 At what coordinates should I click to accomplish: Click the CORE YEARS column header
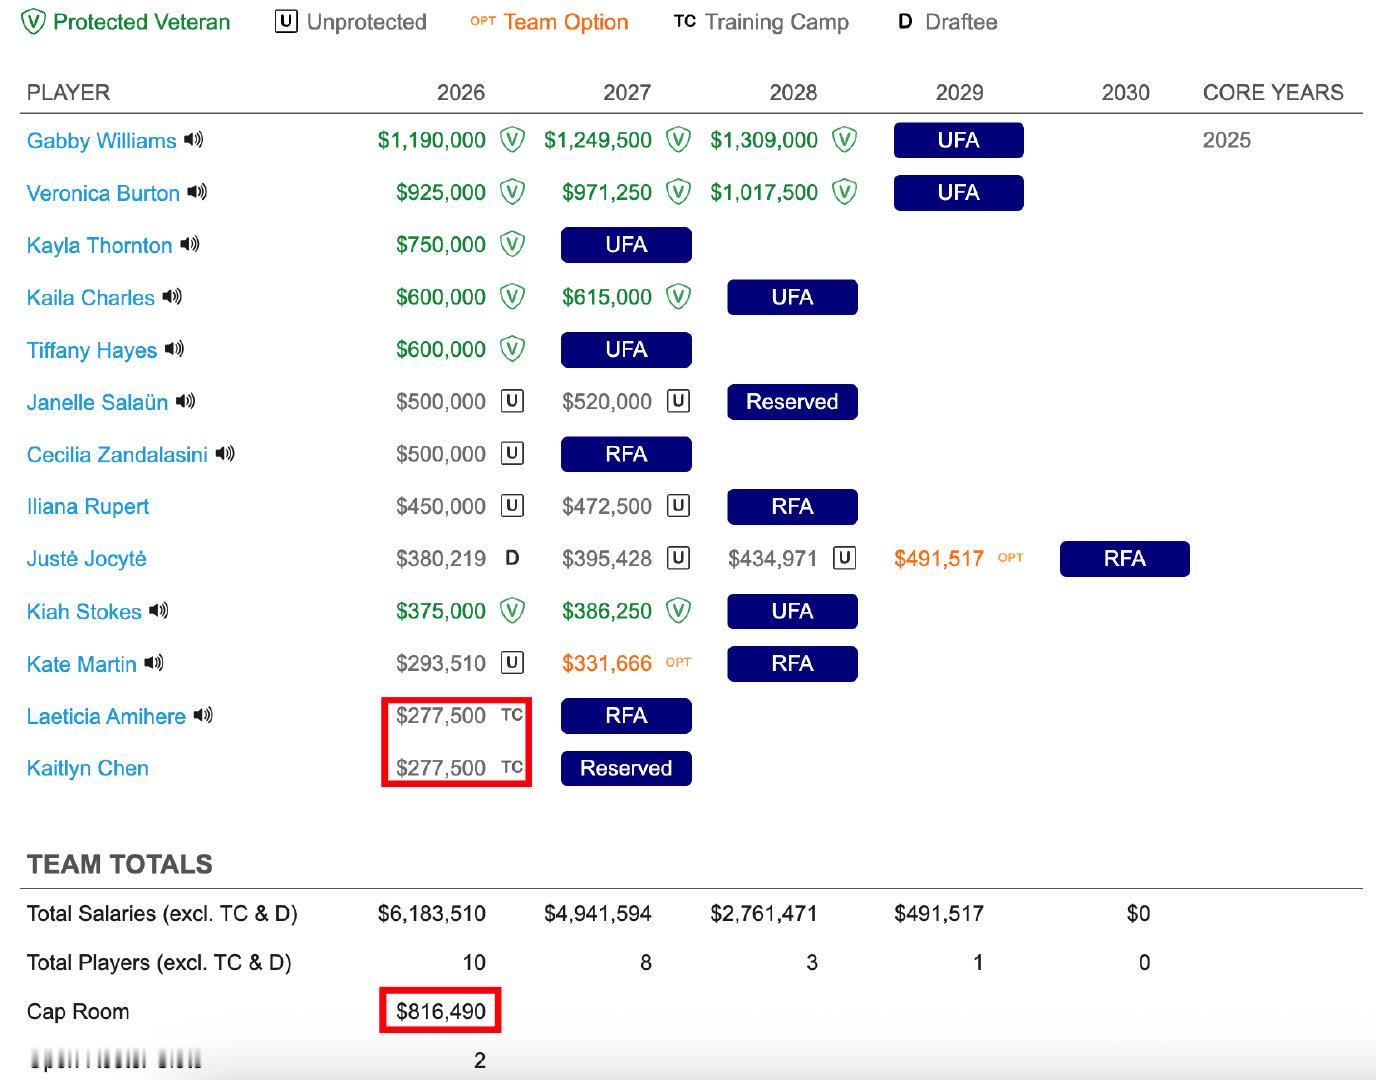(x=1273, y=93)
